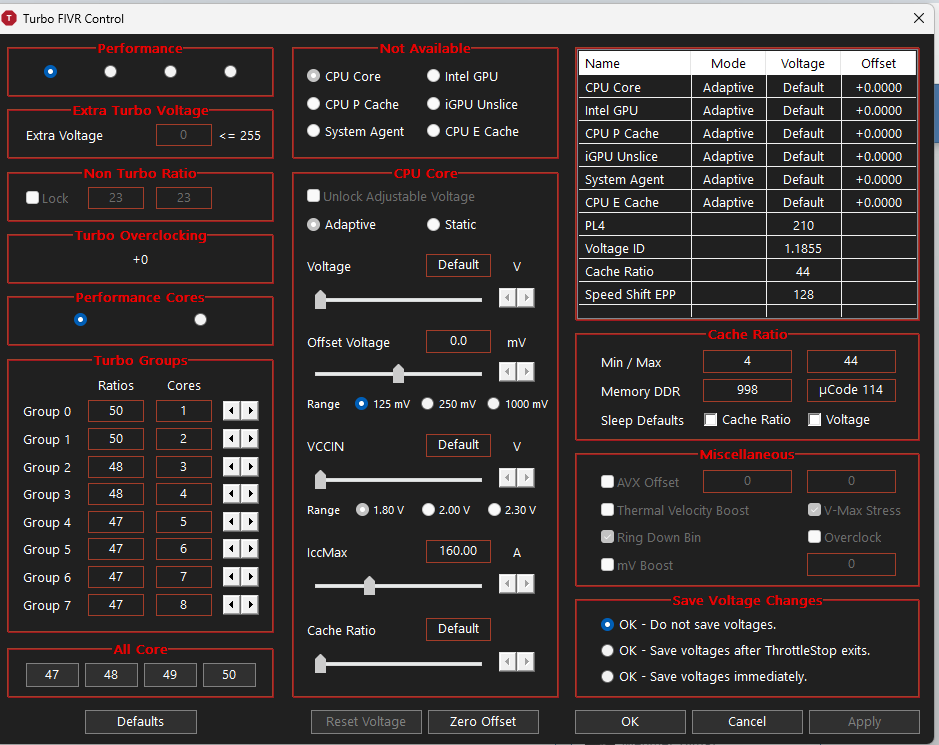Click right arrow beside Voltage slider
This screenshot has width=939, height=745.
click(526, 298)
